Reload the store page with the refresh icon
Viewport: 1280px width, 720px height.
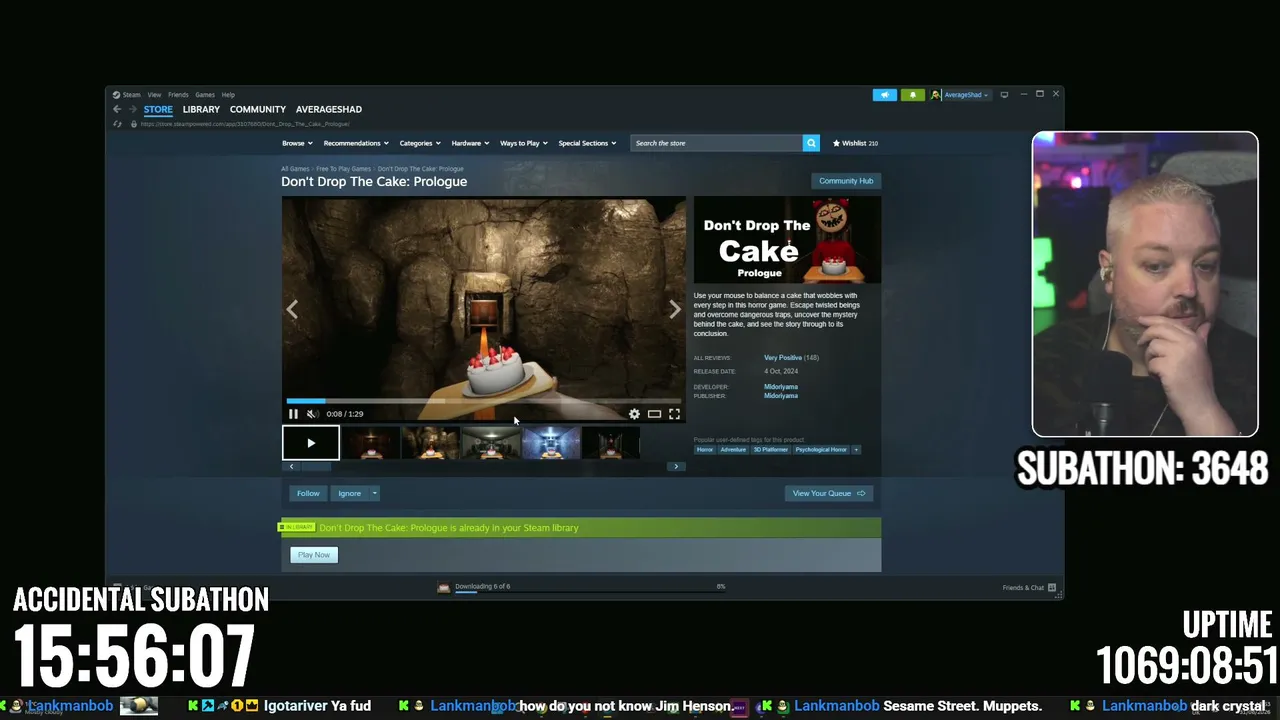[x=118, y=124]
